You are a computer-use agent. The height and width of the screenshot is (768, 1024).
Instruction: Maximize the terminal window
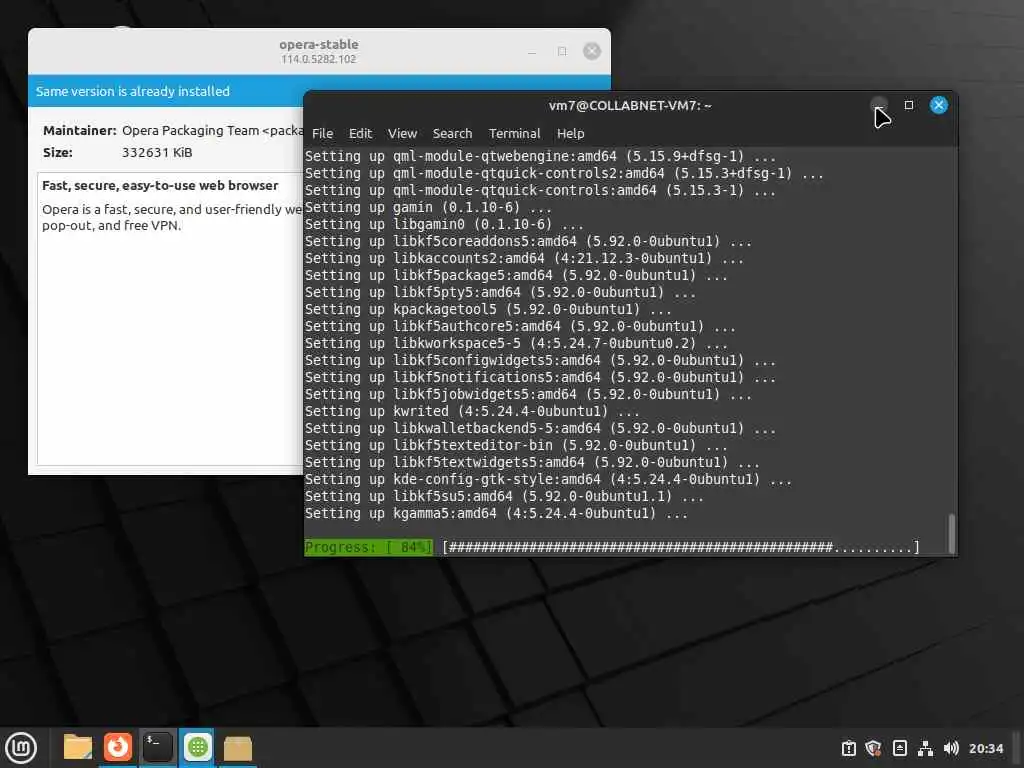click(x=908, y=105)
